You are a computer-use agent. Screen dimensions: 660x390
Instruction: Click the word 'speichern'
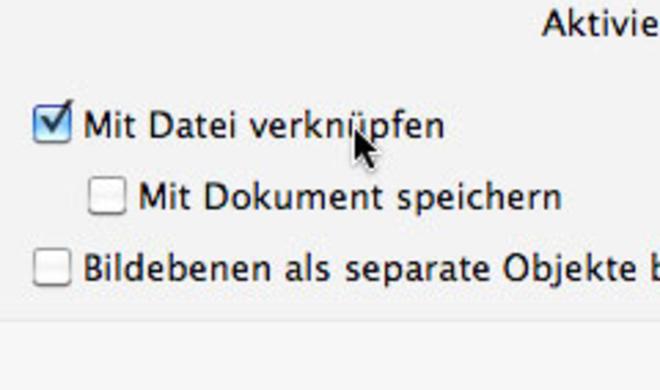click(480, 199)
